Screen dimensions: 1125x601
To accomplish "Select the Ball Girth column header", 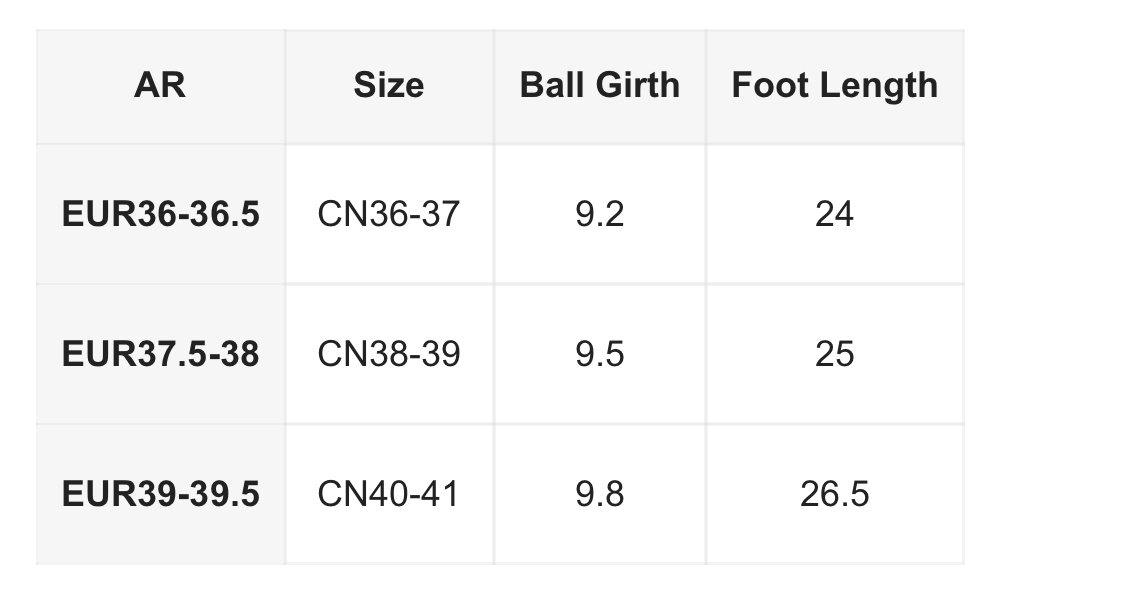I will coord(599,85).
